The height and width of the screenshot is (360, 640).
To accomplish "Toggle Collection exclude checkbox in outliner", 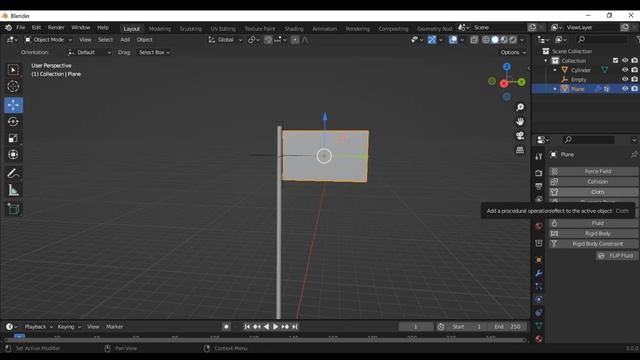I will (x=615, y=60).
